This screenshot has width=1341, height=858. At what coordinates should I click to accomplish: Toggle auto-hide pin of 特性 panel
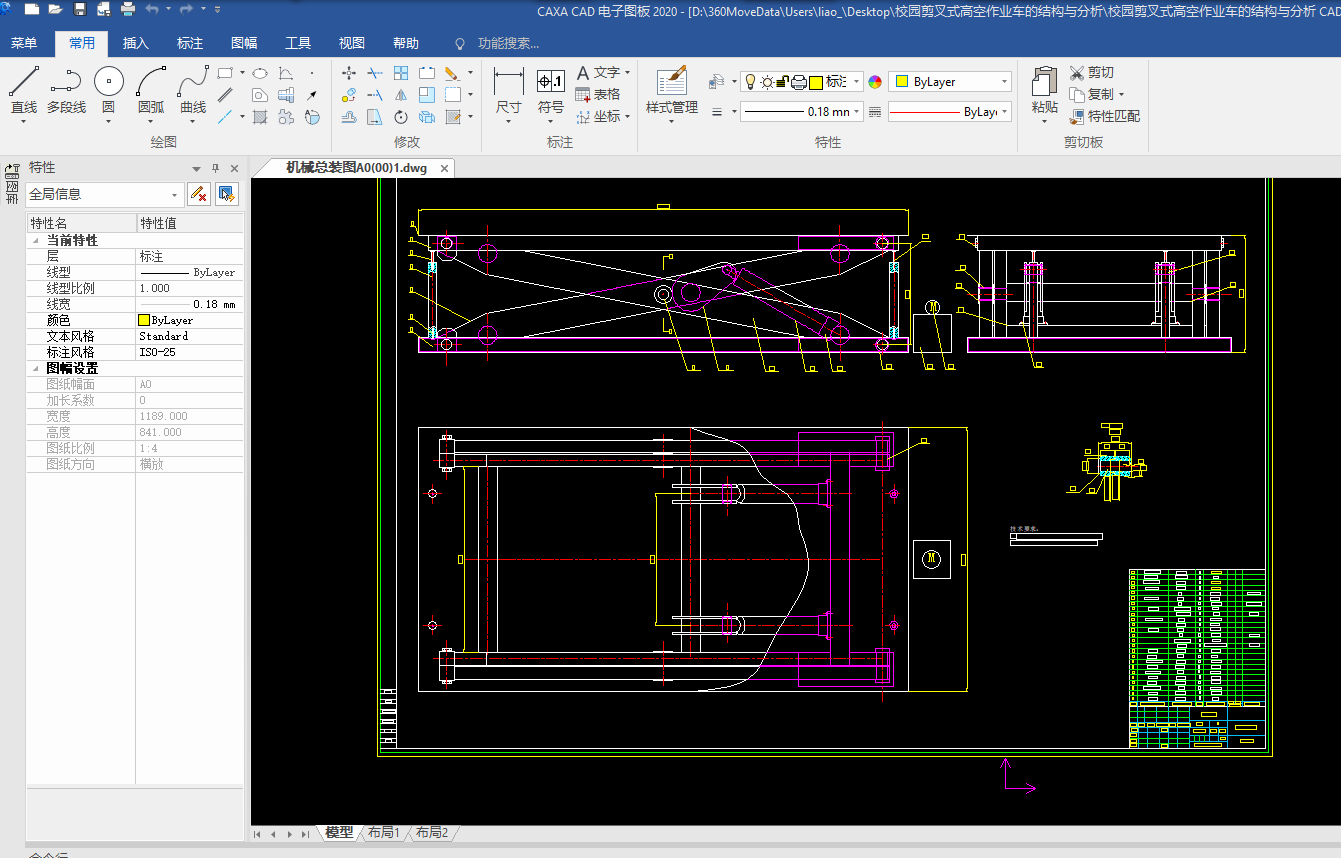215,168
